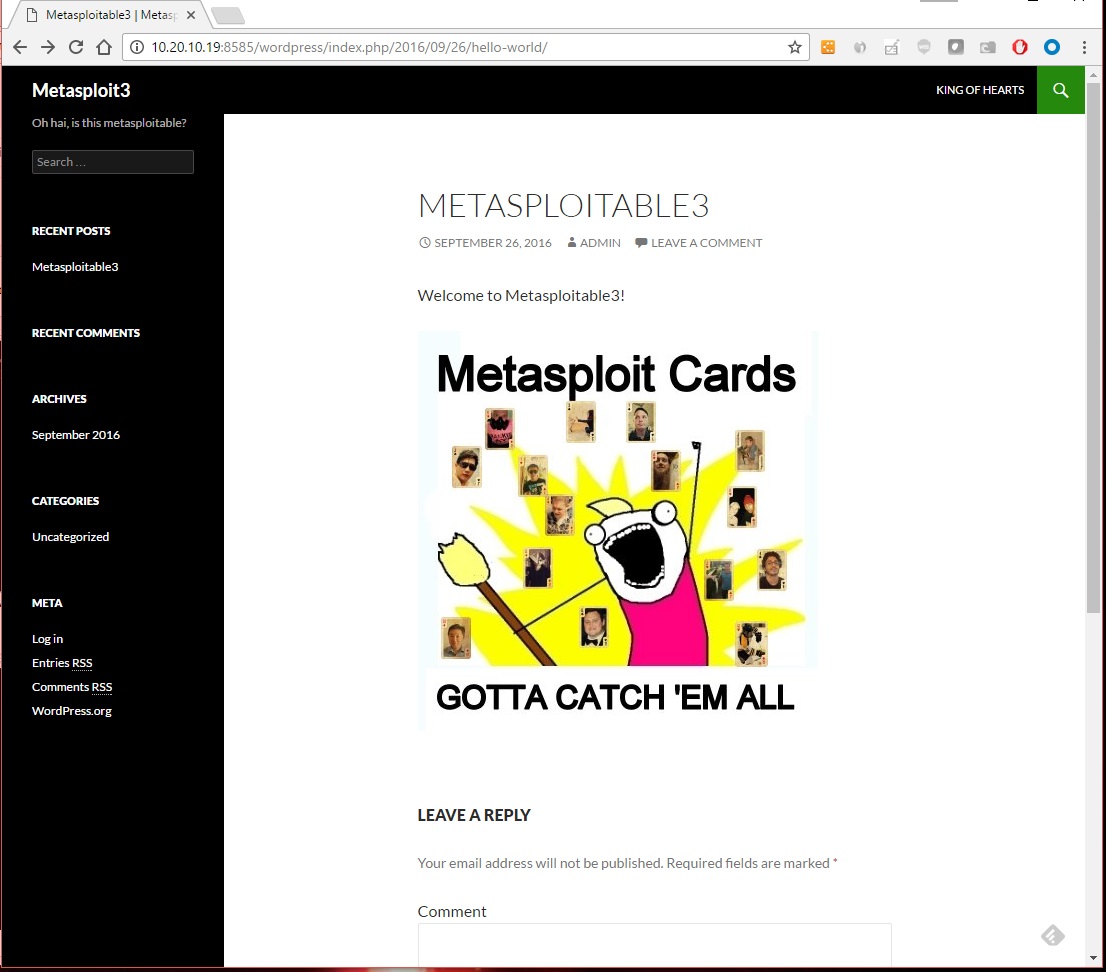
Task: Select the Metasploitable3 browser tab
Action: point(108,16)
